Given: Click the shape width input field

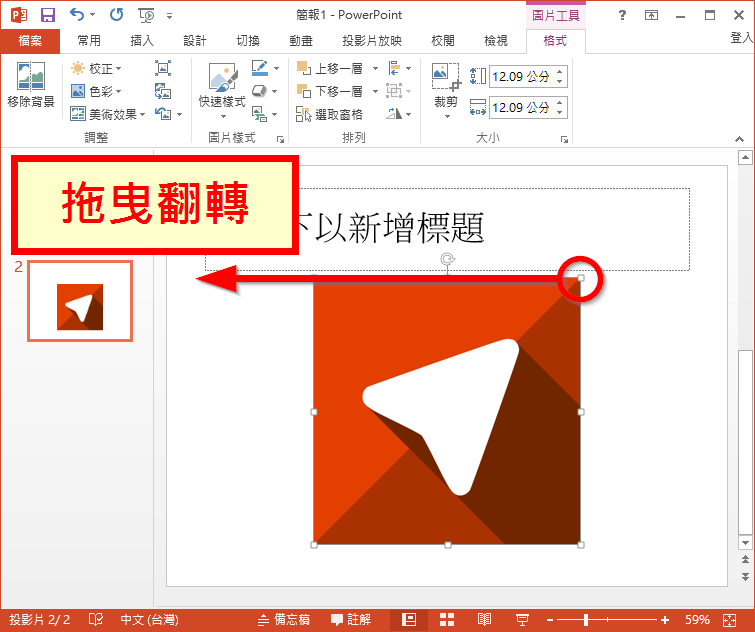Looking at the screenshot, I should coord(521,107).
